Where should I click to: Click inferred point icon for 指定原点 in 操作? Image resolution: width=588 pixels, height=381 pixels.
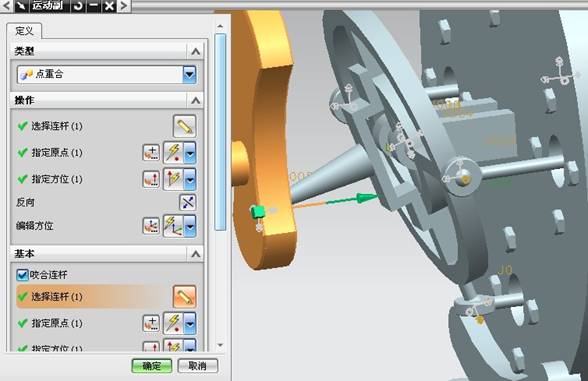click(173, 153)
